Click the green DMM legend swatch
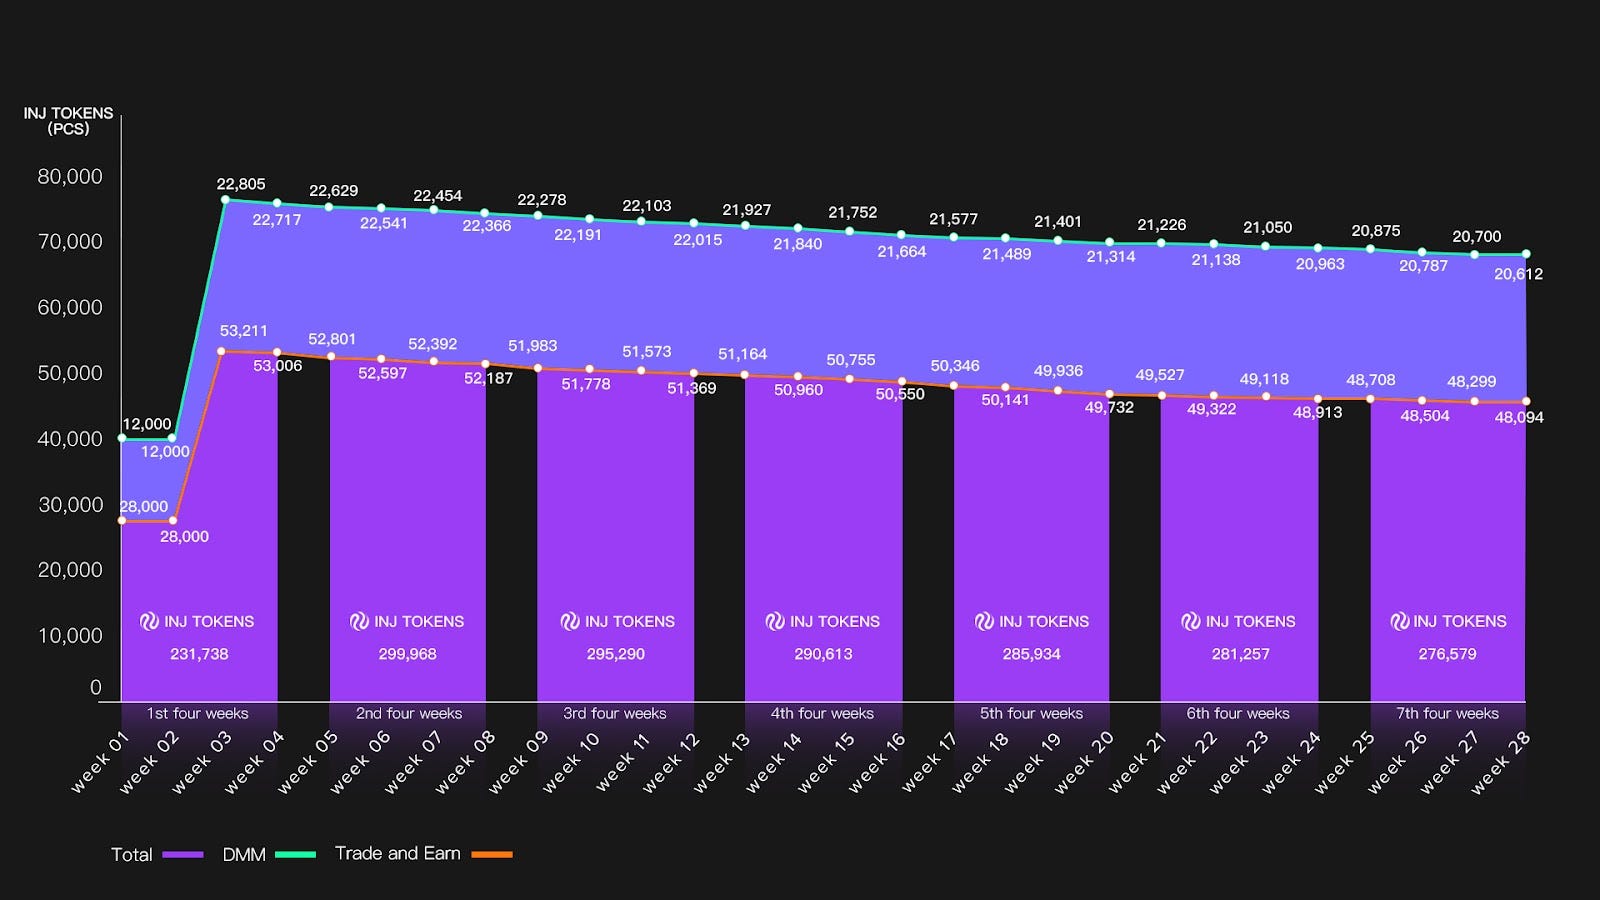 (296, 855)
